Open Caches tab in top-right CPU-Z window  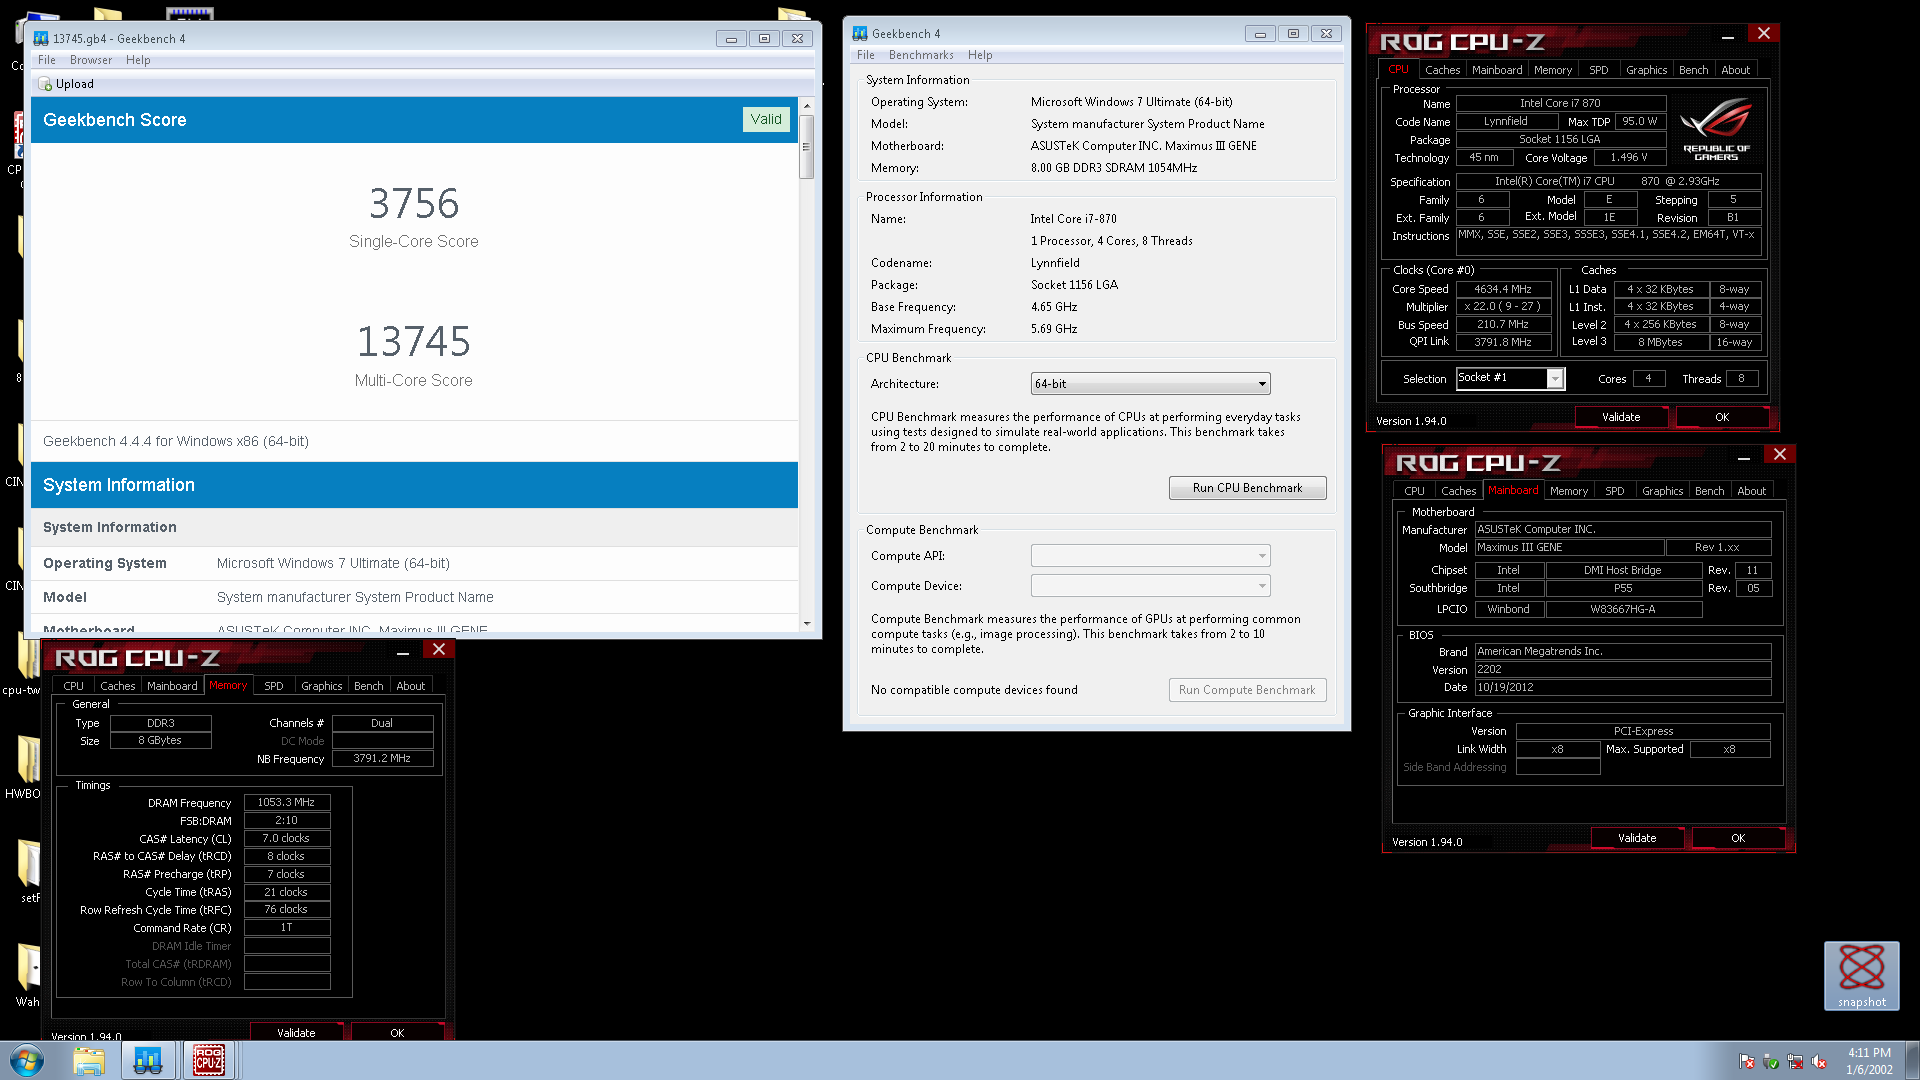pyautogui.click(x=1442, y=70)
